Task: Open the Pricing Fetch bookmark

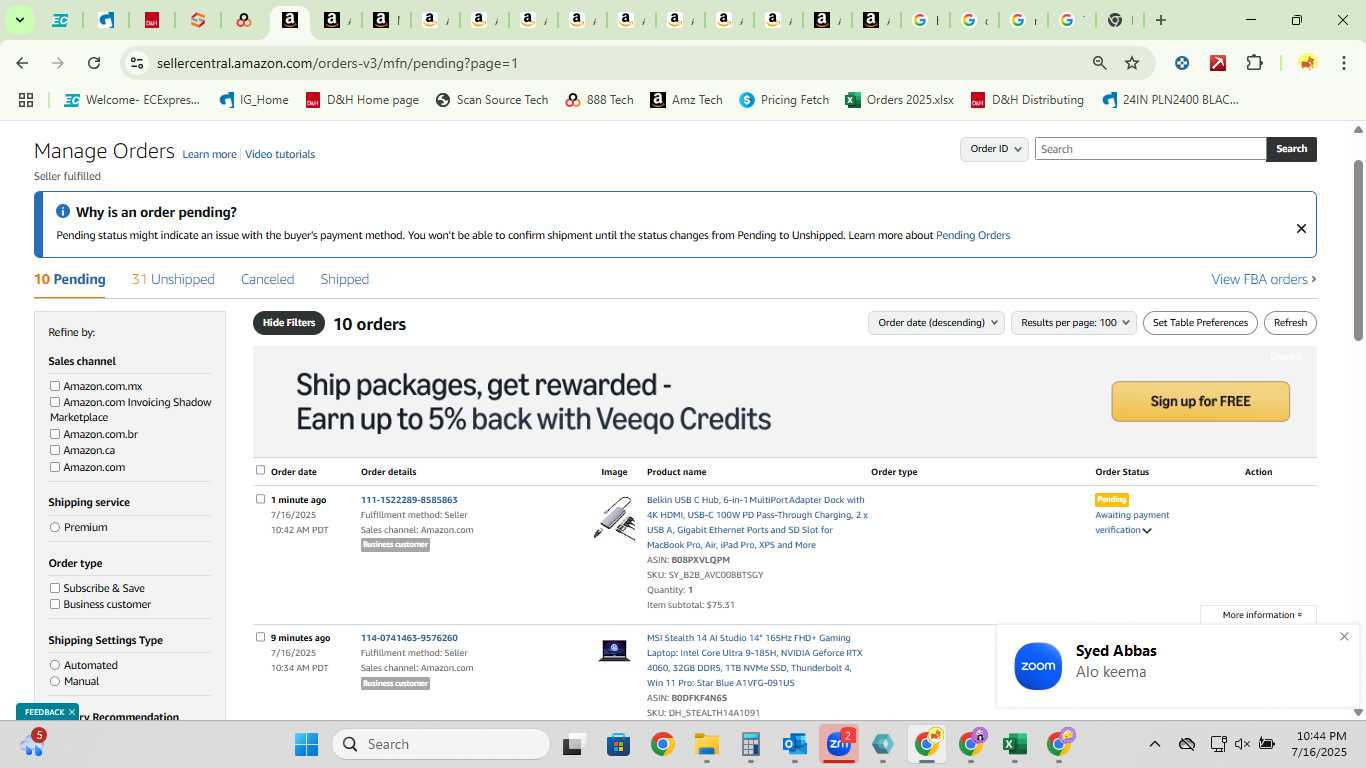Action: coord(784,100)
